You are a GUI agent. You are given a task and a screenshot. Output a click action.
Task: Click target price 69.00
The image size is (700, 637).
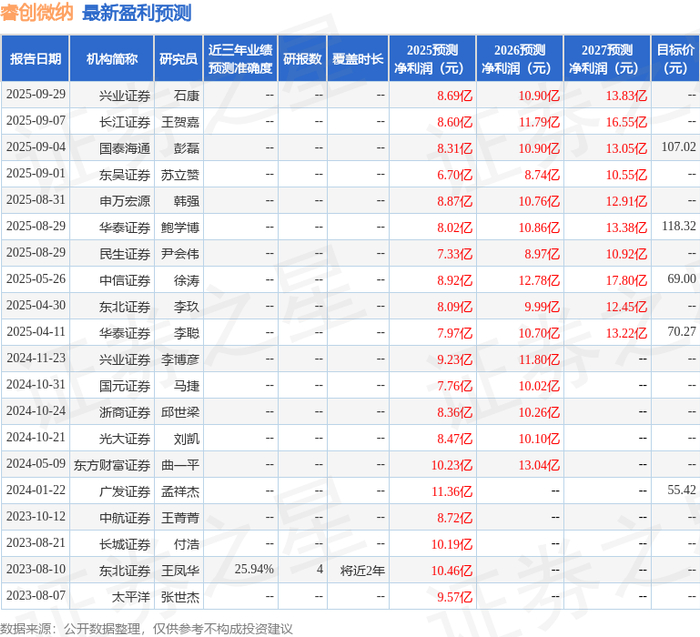pos(682,279)
